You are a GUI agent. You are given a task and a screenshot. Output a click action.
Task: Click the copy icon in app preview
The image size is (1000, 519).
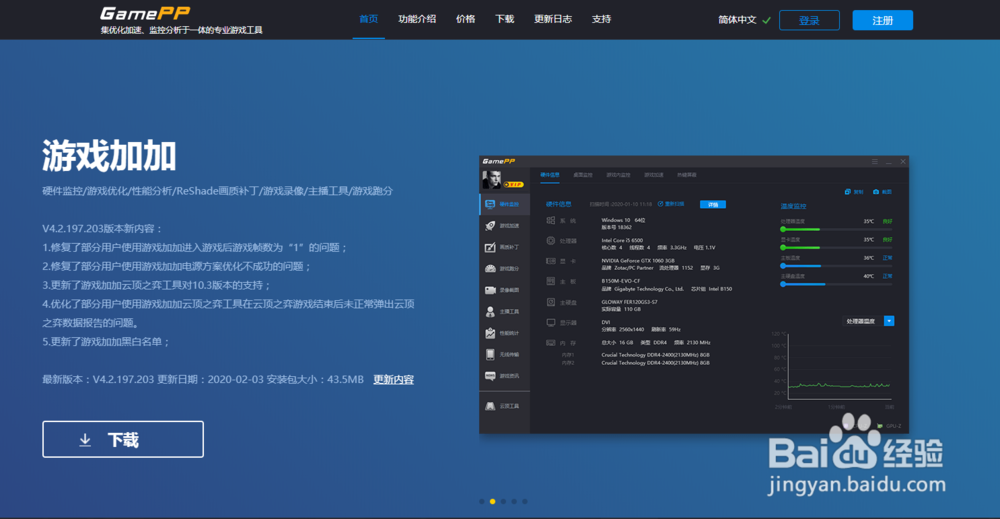[x=848, y=191]
